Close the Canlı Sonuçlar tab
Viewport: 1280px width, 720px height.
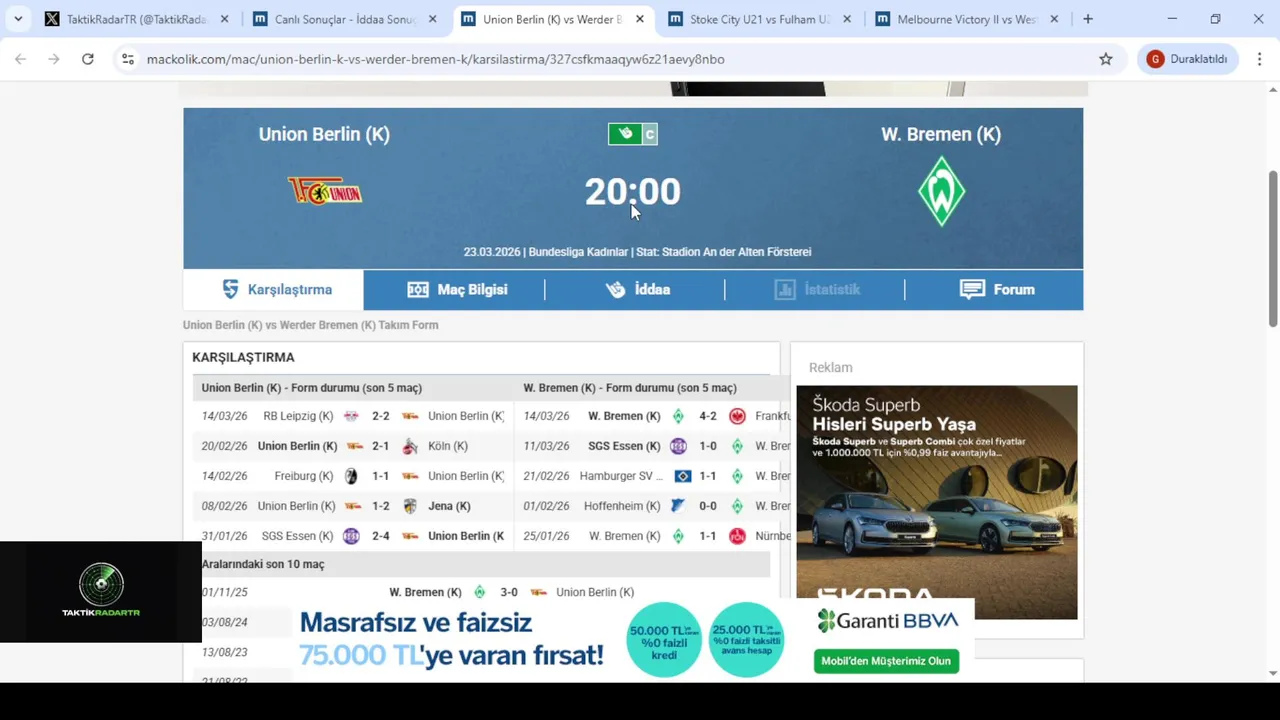pyautogui.click(x=432, y=19)
